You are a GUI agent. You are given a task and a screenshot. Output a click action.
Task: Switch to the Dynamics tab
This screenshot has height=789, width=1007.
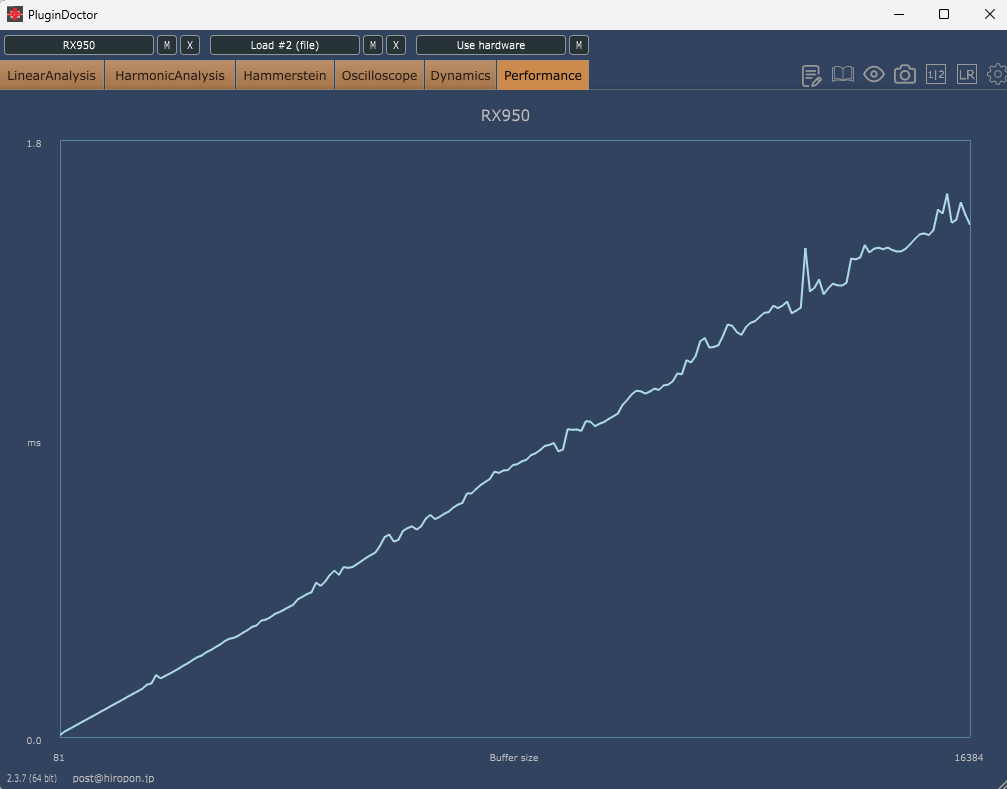460,75
